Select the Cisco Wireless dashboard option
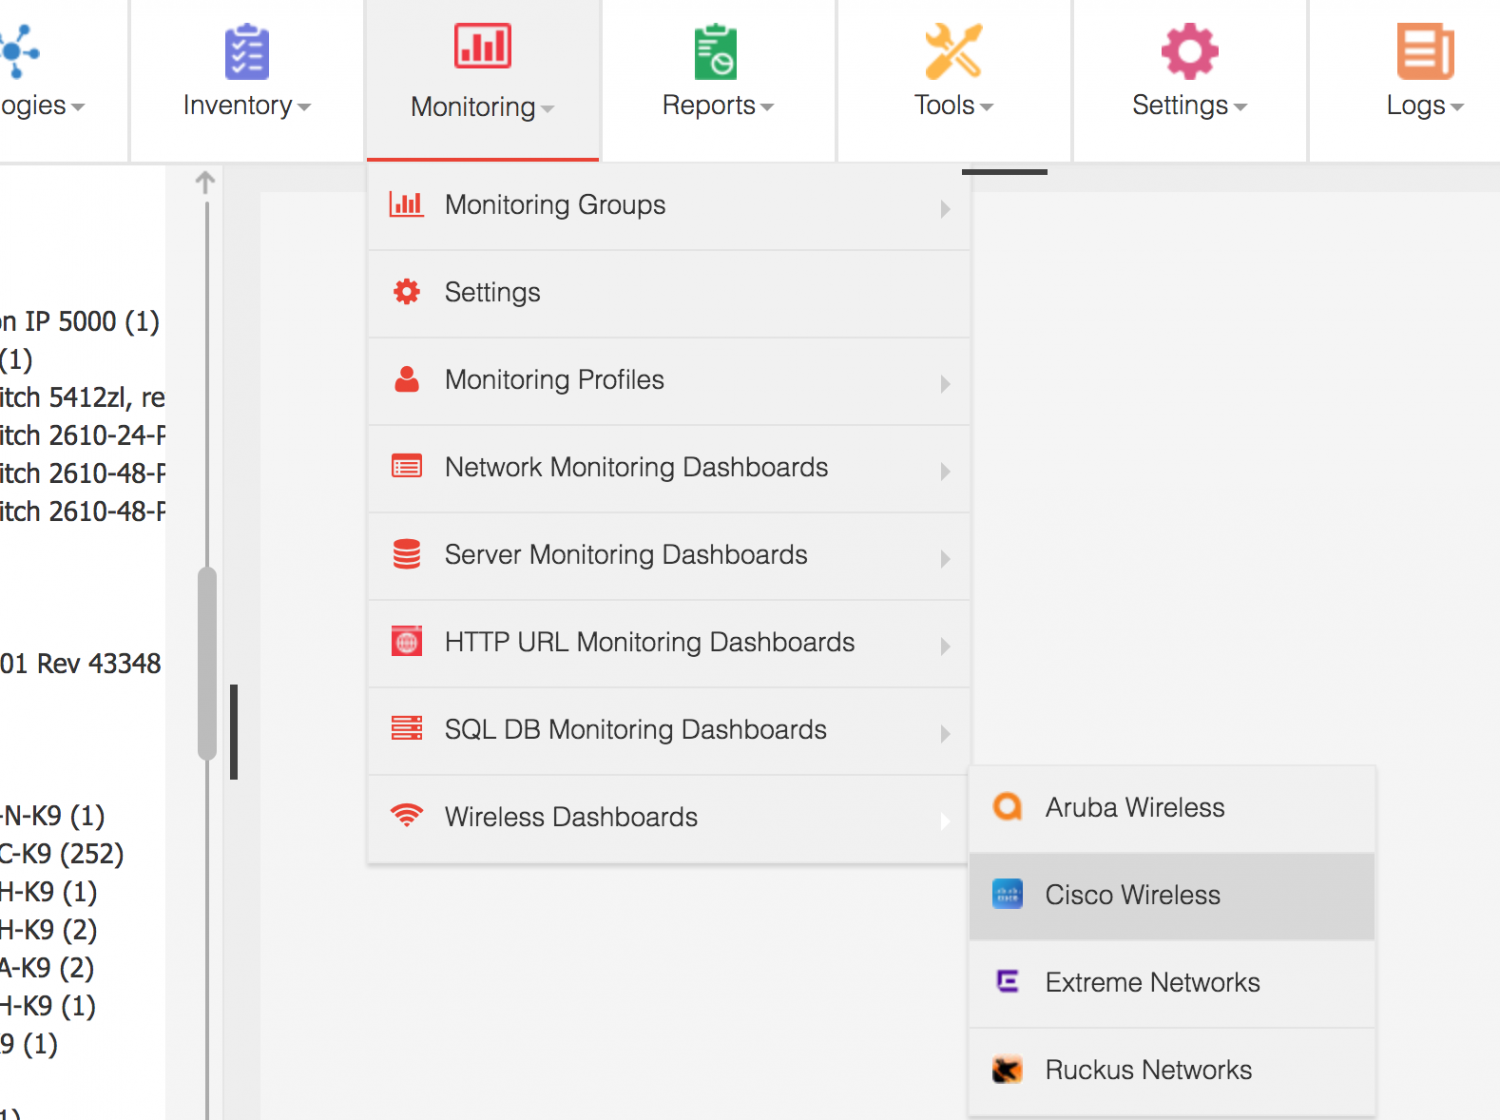Viewport: 1500px width, 1120px height. click(x=1132, y=895)
